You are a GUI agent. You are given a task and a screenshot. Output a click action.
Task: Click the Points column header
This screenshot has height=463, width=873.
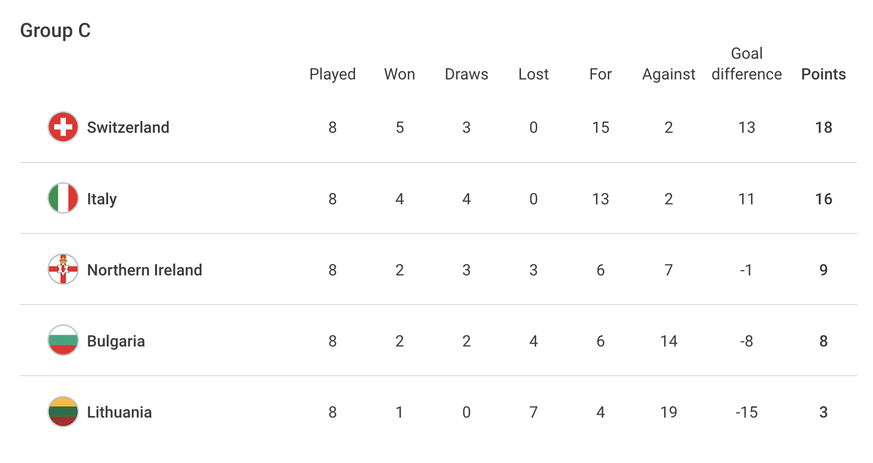(x=823, y=74)
